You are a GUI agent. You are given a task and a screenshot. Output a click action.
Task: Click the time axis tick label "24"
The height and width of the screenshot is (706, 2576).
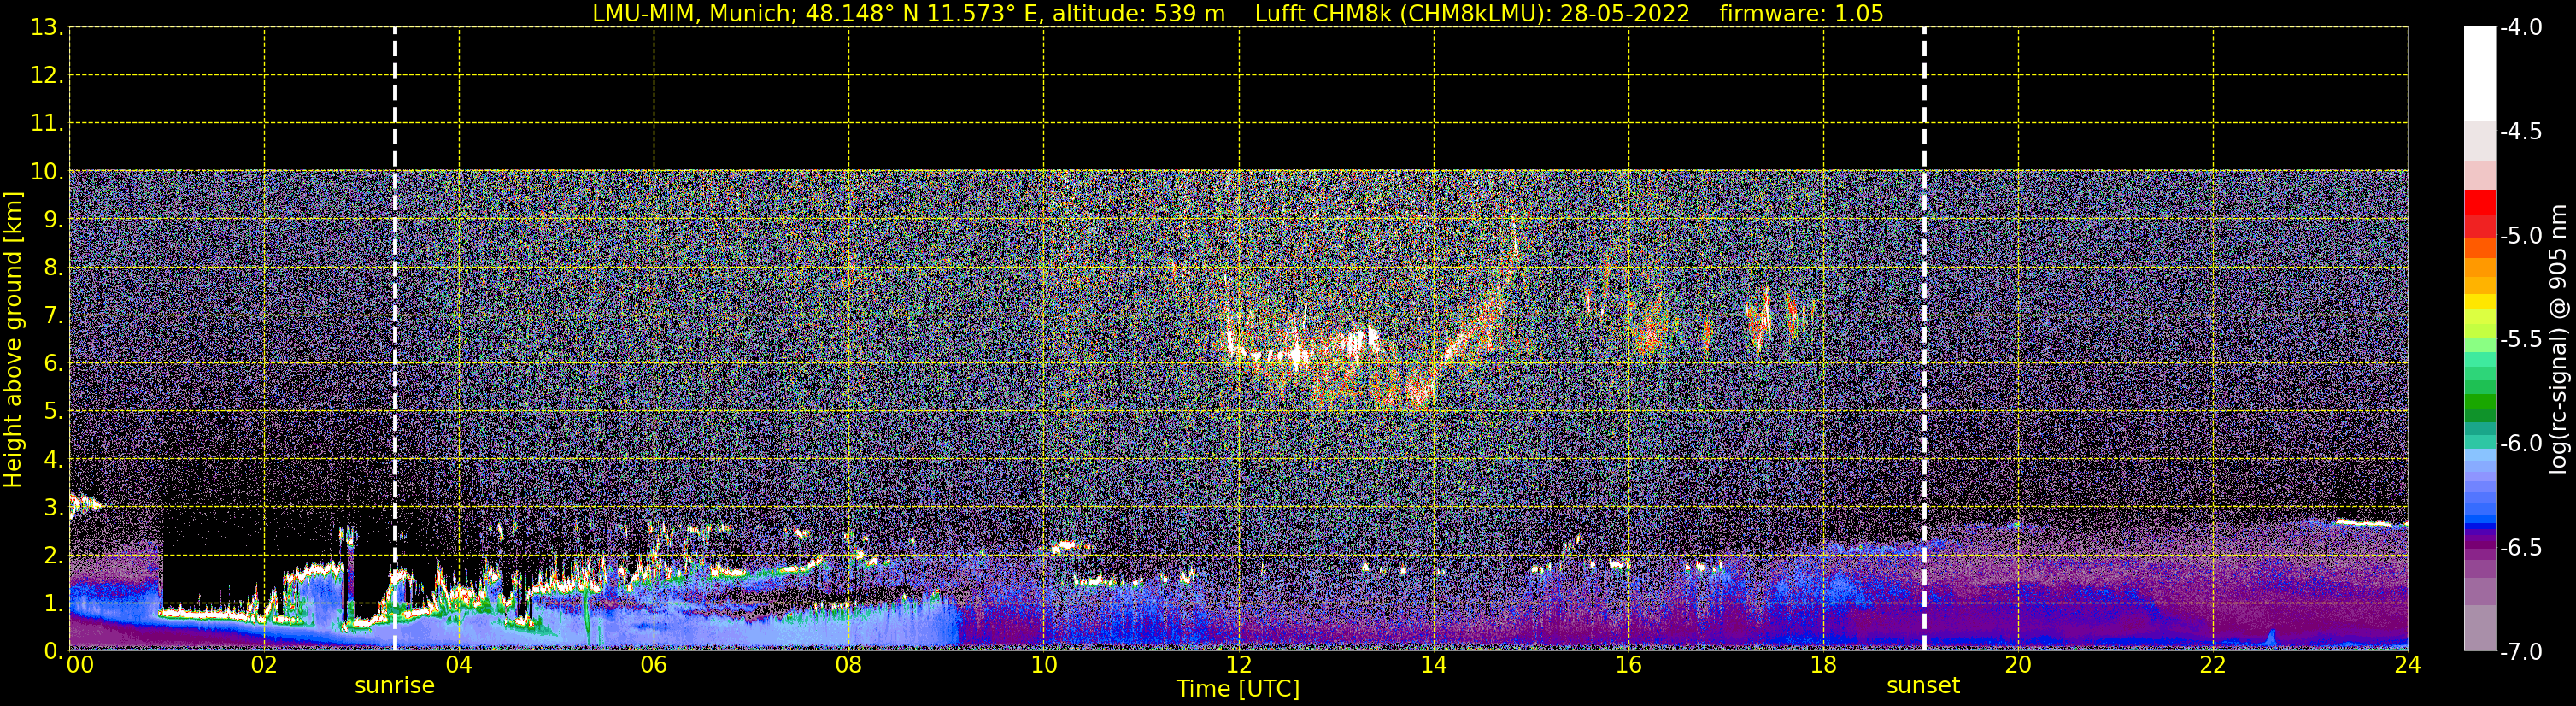coord(2408,665)
